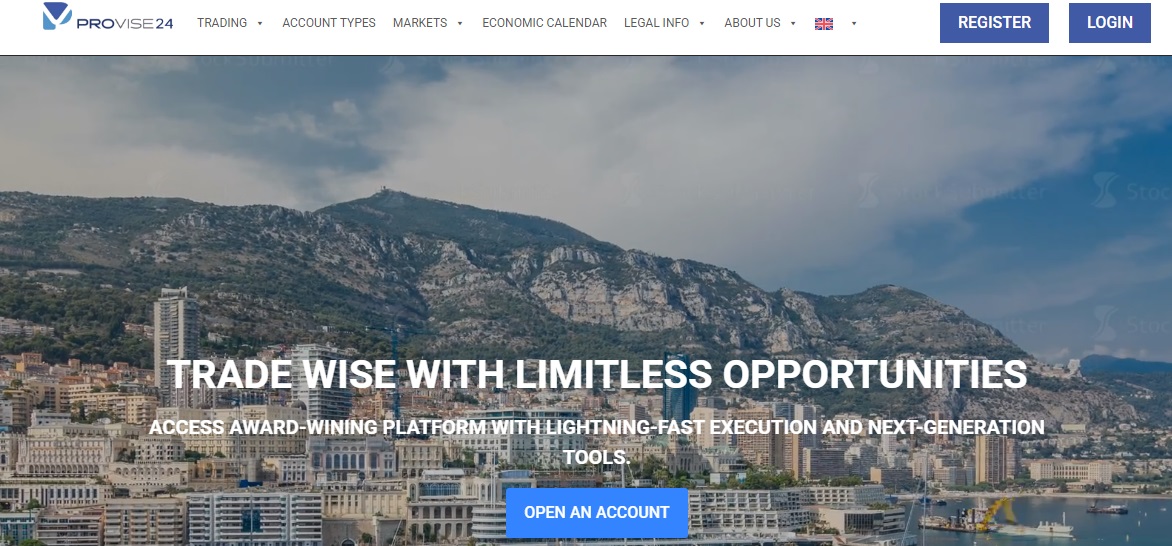The image size is (1172, 546).
Task: Click the Trade Wise headline text
Action: click(596, 374)
